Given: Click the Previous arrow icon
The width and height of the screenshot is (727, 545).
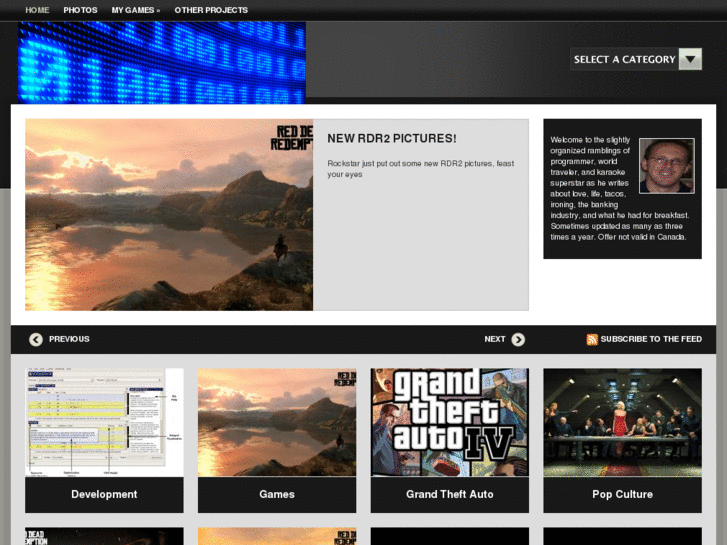Looking at the screenshot, I should point(36,340).
